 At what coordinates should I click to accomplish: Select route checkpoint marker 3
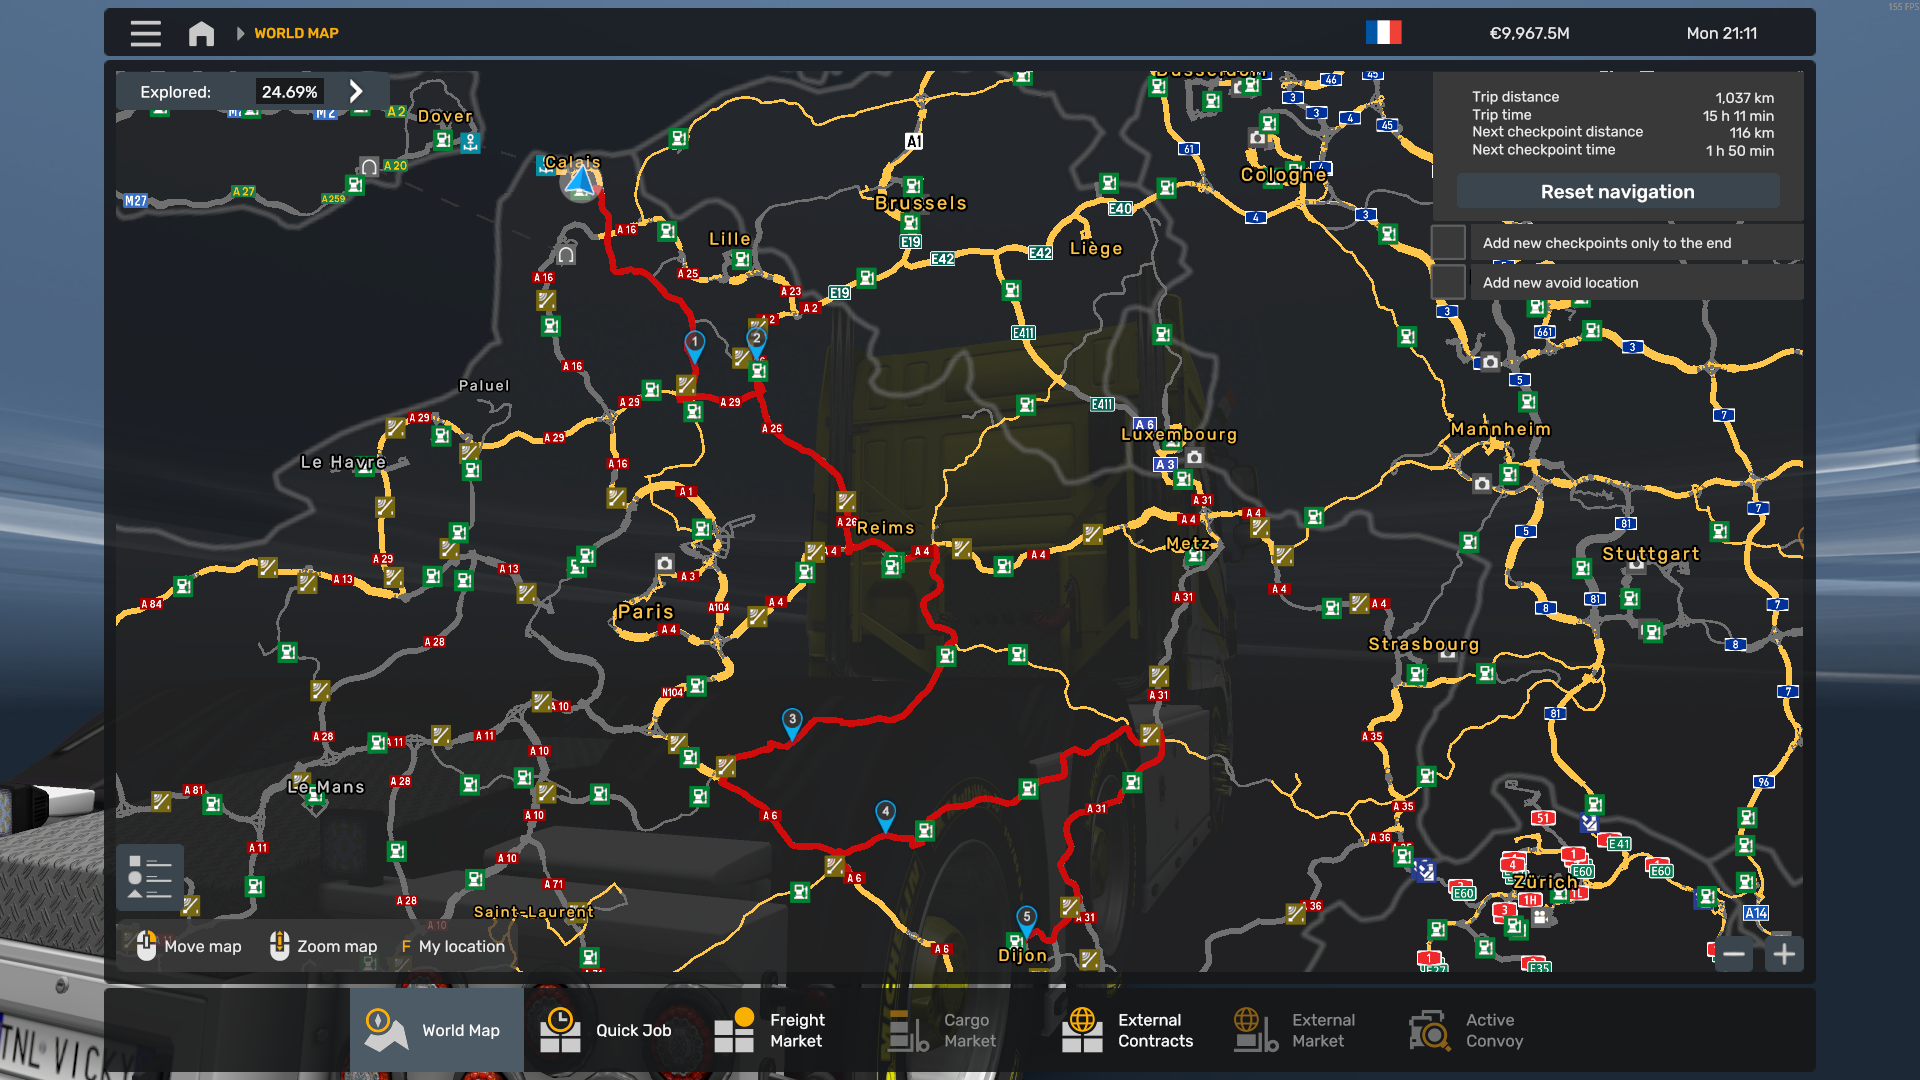click(792, 722)
